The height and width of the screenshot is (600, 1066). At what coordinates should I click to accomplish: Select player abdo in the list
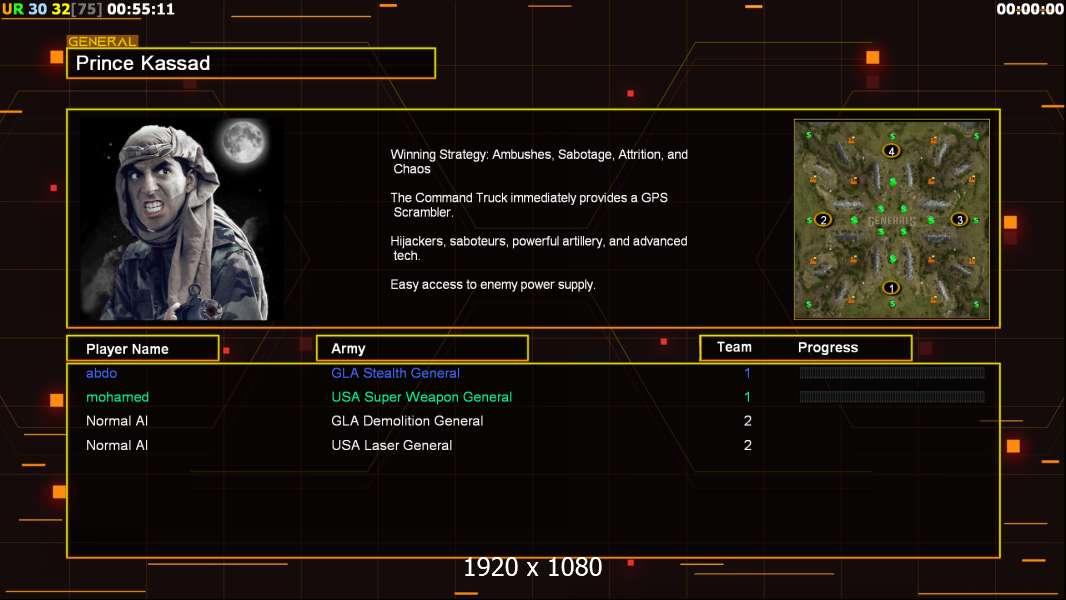coord(101,373)
